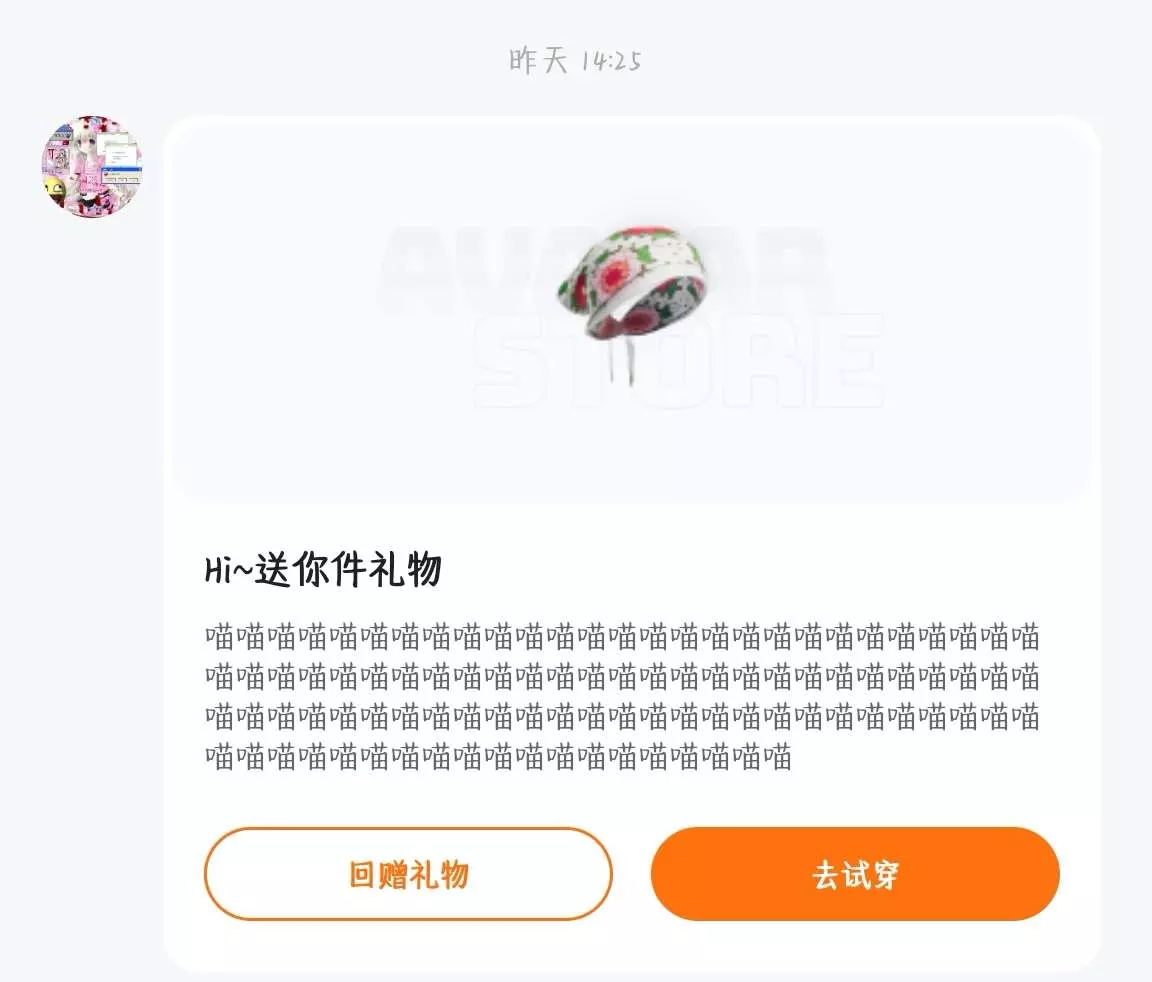Click the orange 去试穿 button

(855, 874)
